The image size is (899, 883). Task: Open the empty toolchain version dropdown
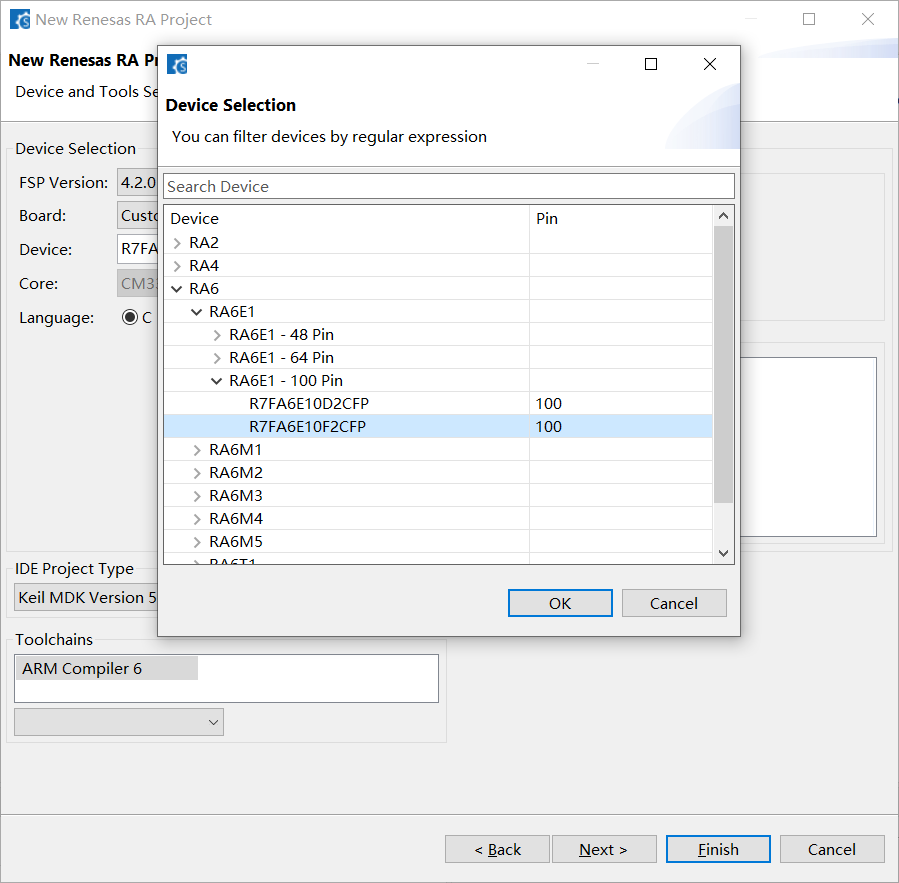(x=119, y=722)
